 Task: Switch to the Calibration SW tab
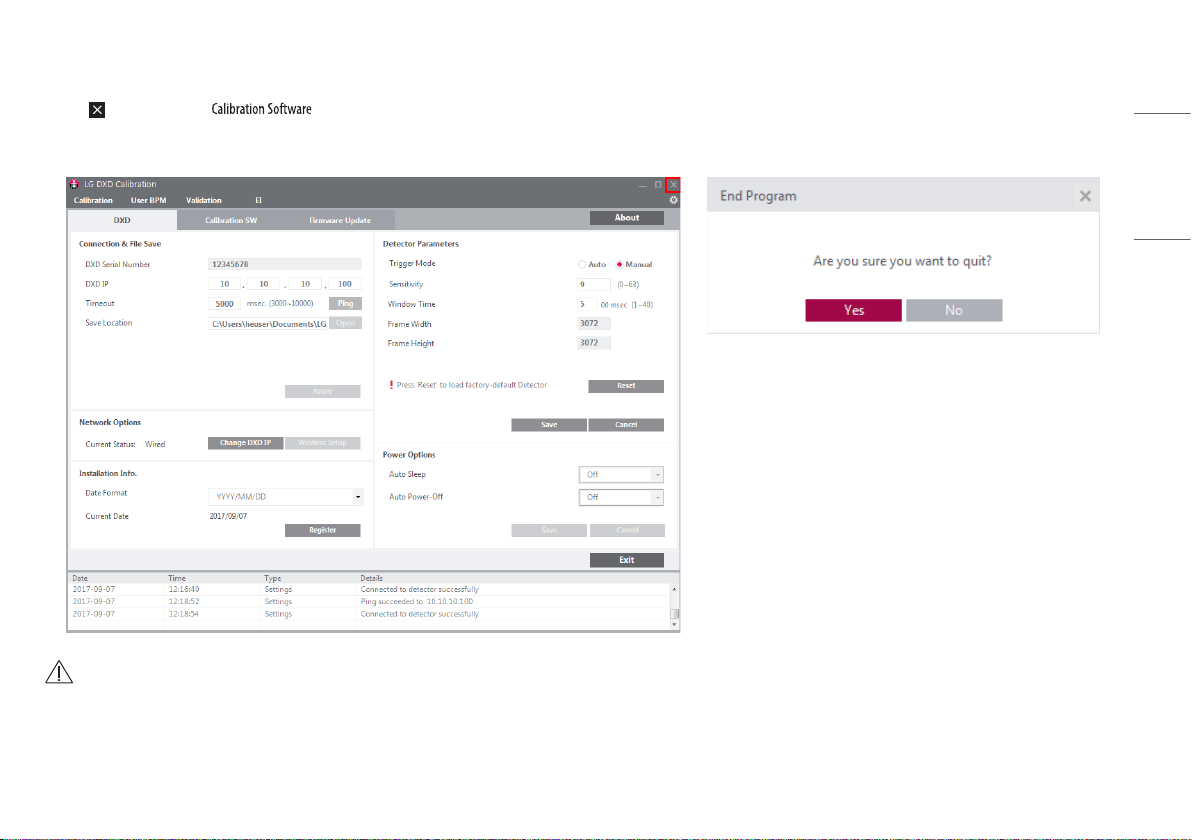coord(231,220)
